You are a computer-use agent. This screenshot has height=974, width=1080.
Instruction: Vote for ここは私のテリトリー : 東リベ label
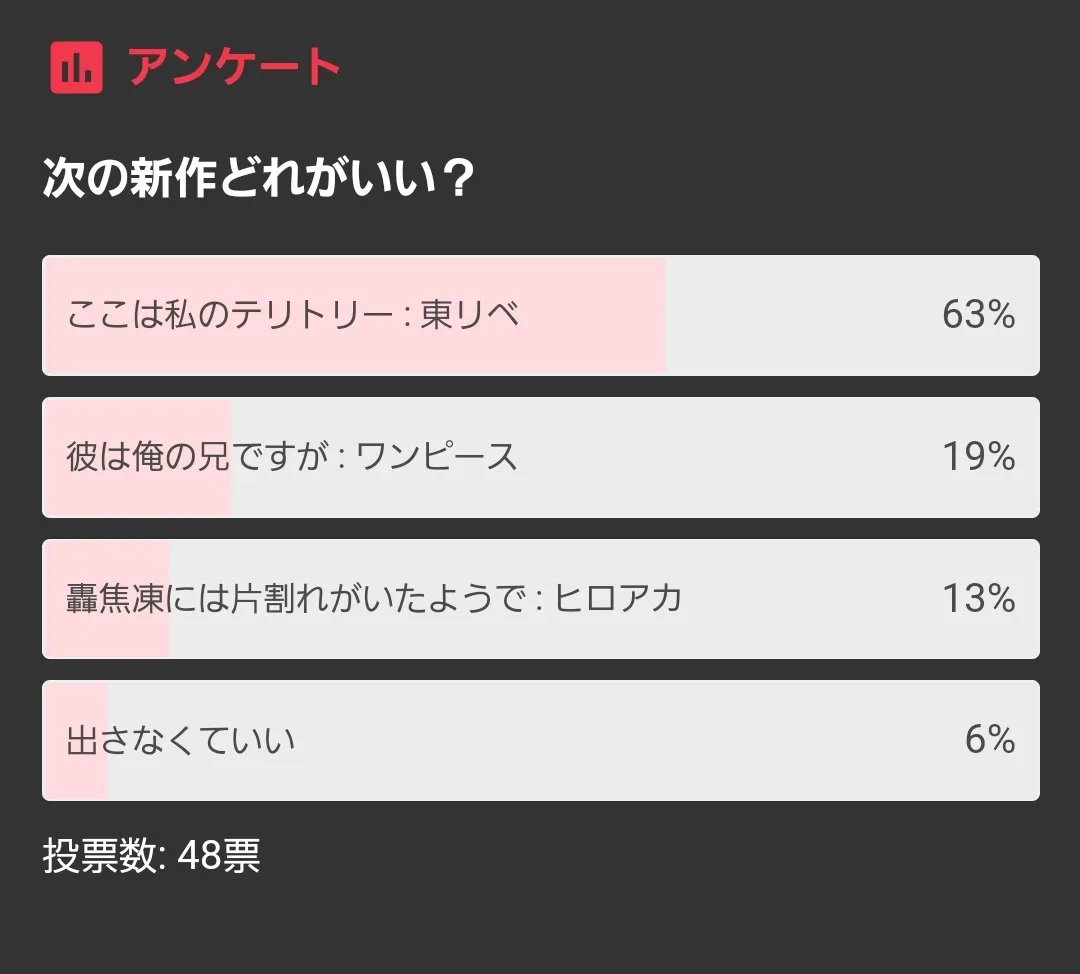pyautogui.click(x=293, y=316)
